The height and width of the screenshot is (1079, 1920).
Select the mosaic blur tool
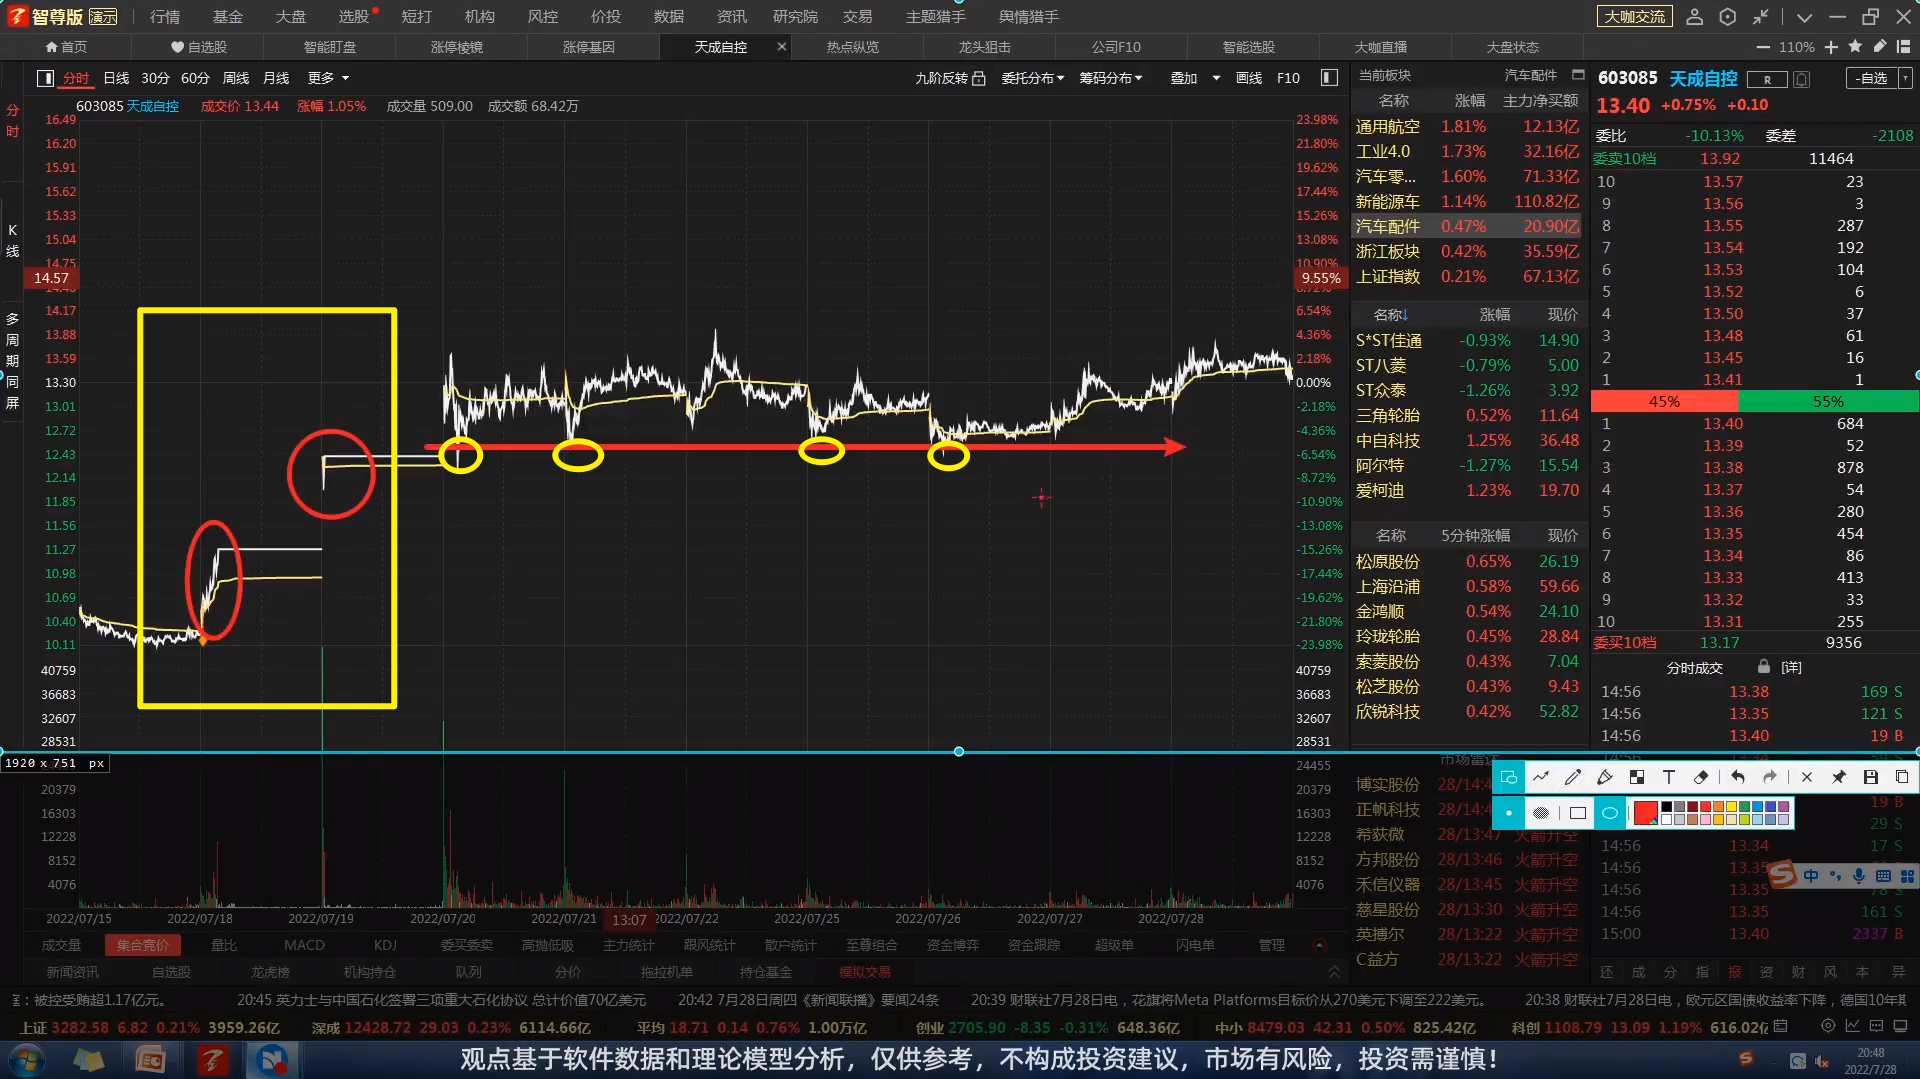[1637, 777]
